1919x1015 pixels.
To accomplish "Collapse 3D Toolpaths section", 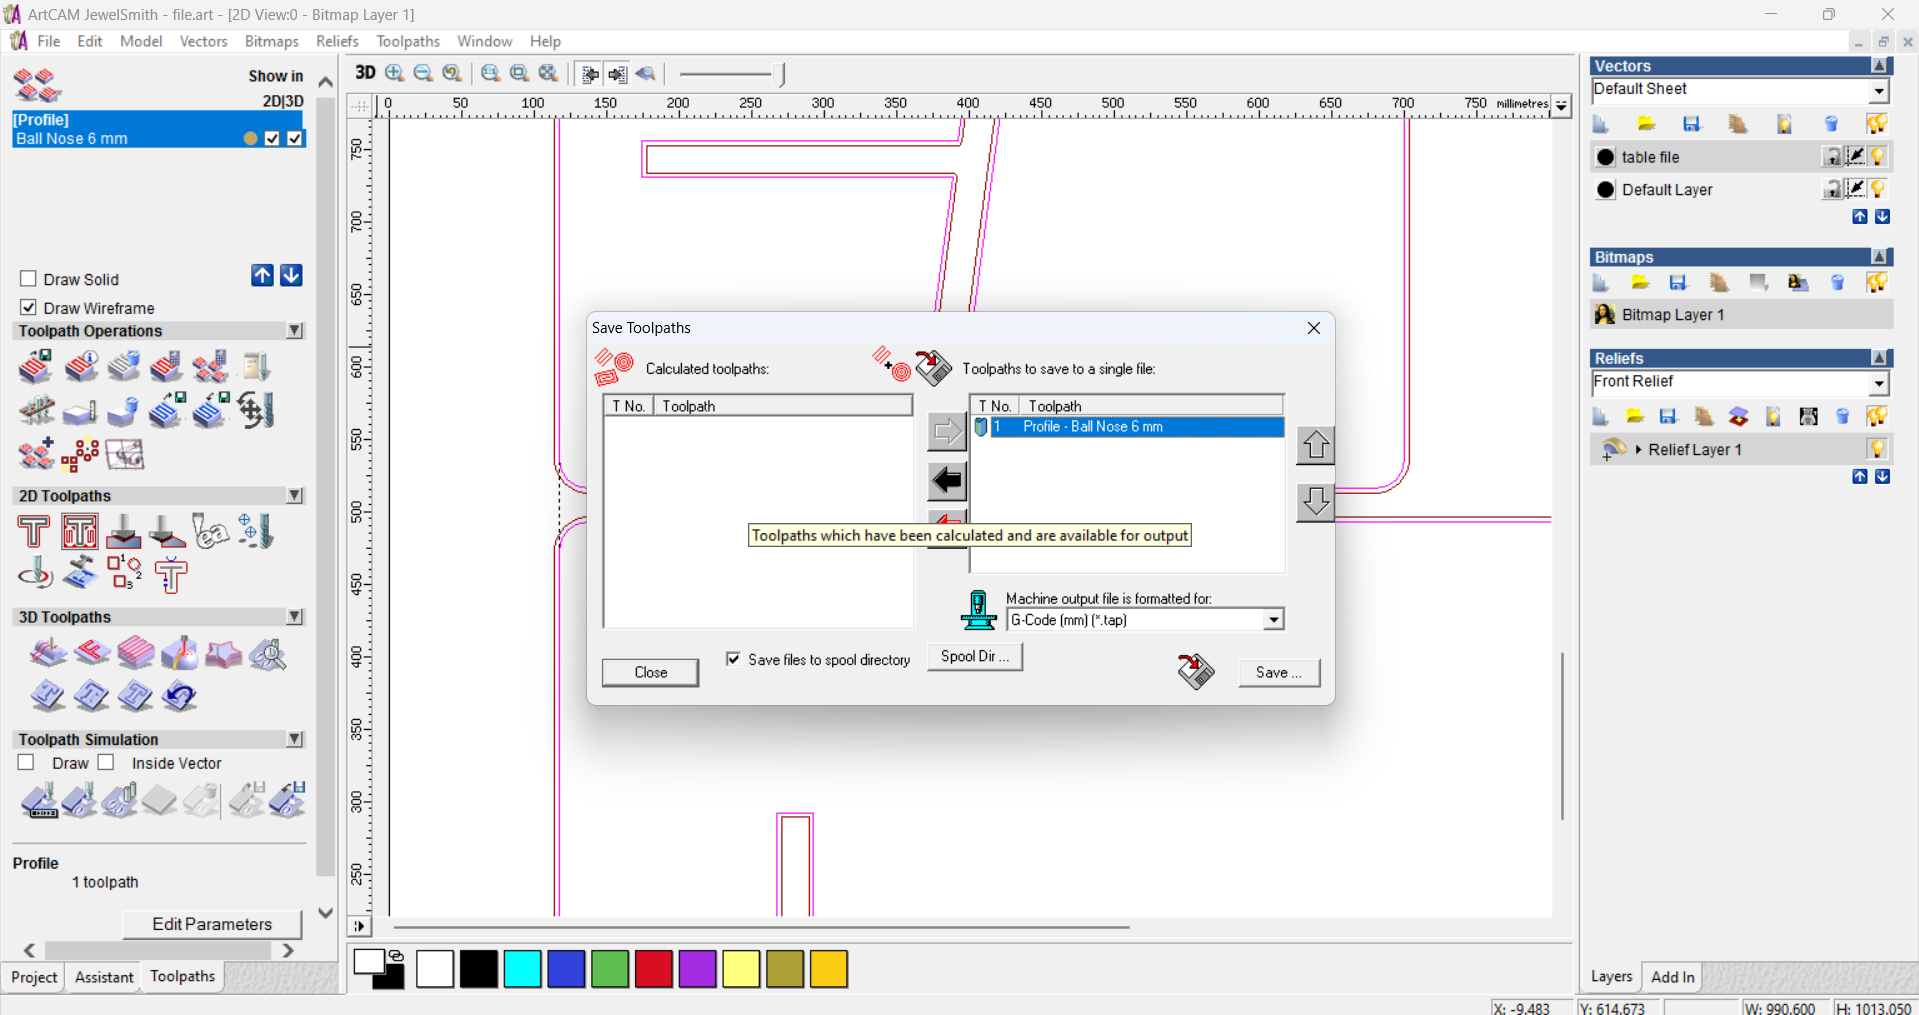I will [x=295, y=617].
